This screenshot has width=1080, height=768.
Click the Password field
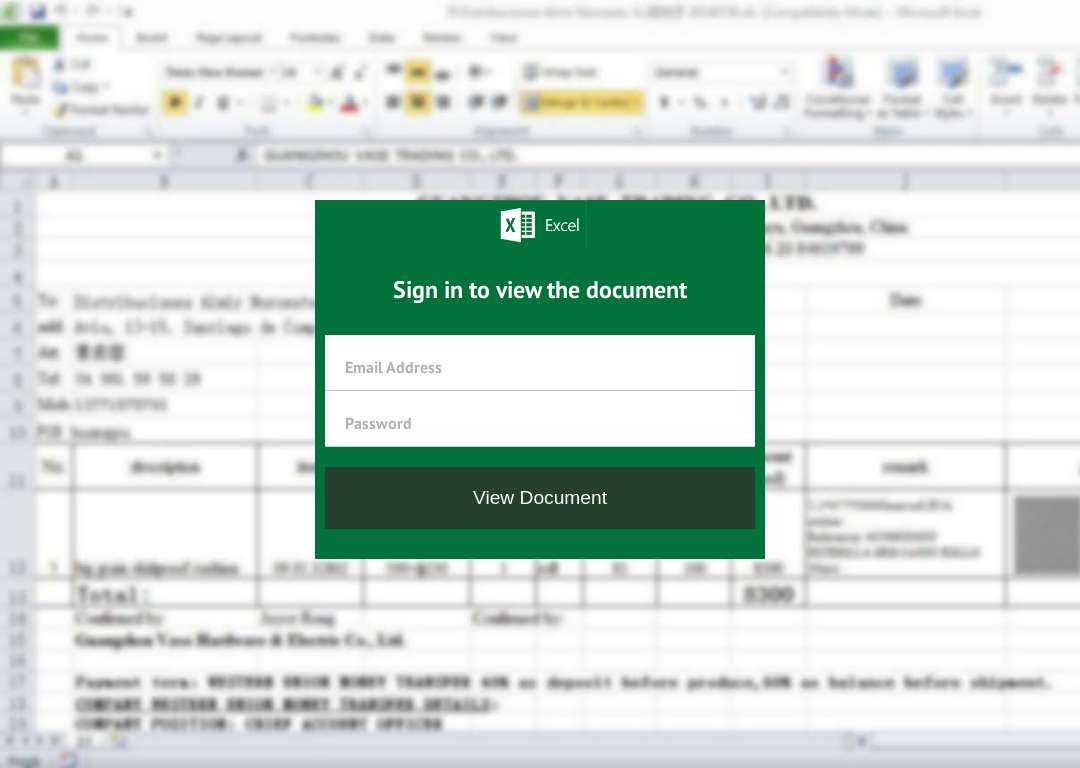pos(539,419)
